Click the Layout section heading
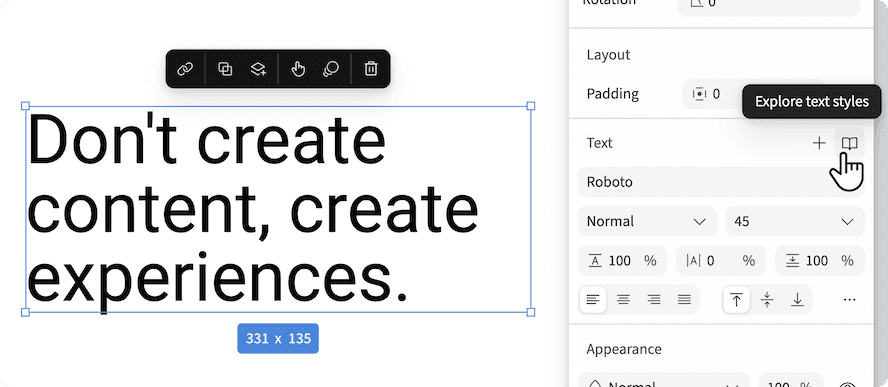This screenshot has width=888, height=387. coord(608,55)
